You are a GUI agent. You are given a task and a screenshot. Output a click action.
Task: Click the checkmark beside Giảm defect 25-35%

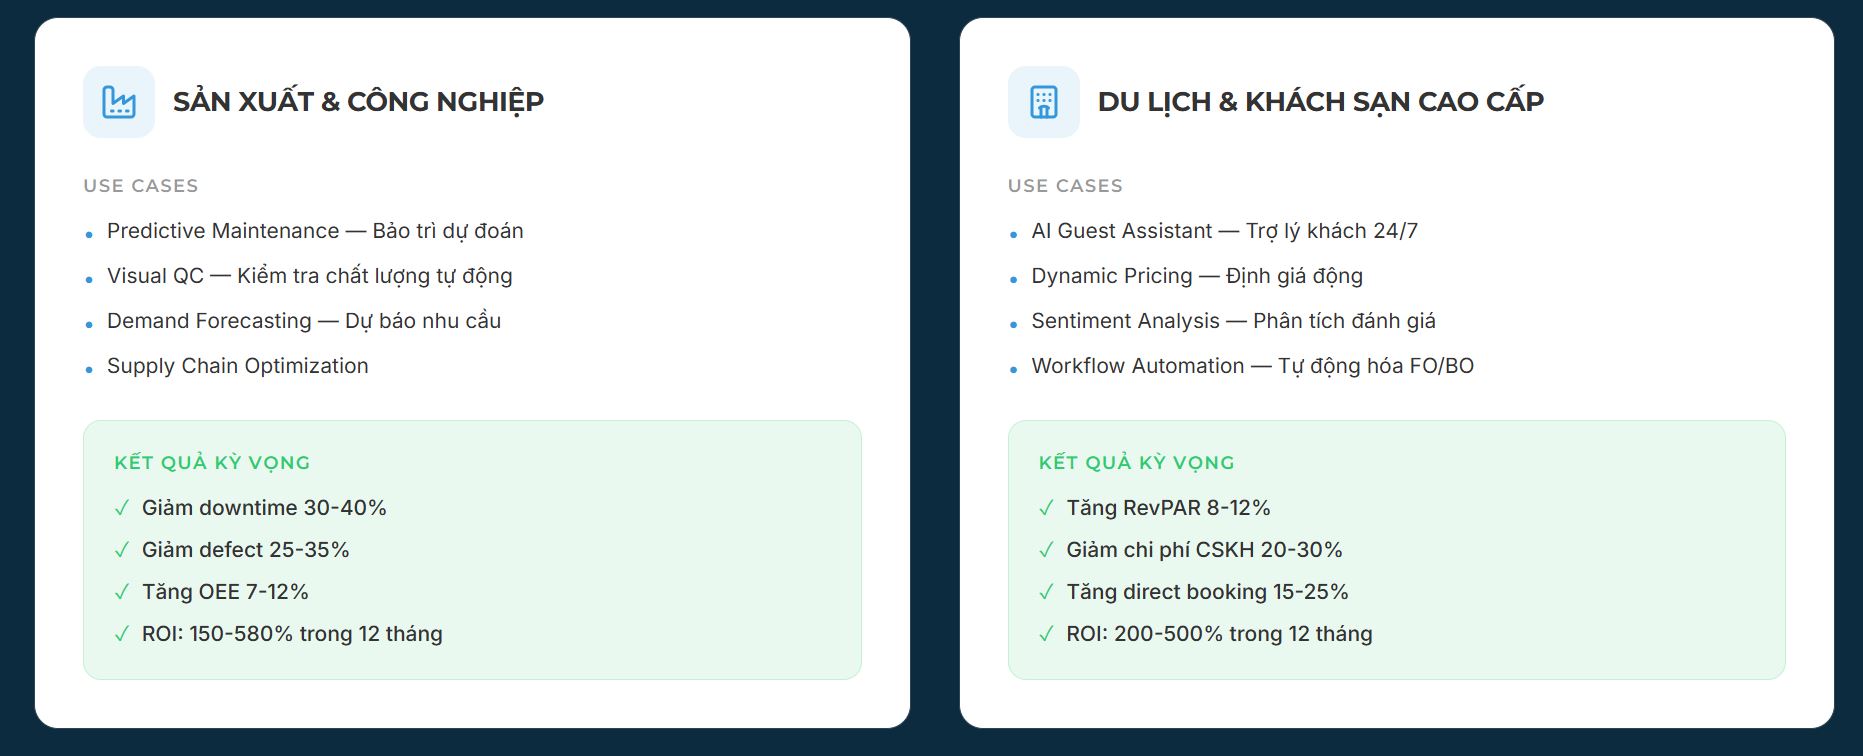(x=122, y=550)
